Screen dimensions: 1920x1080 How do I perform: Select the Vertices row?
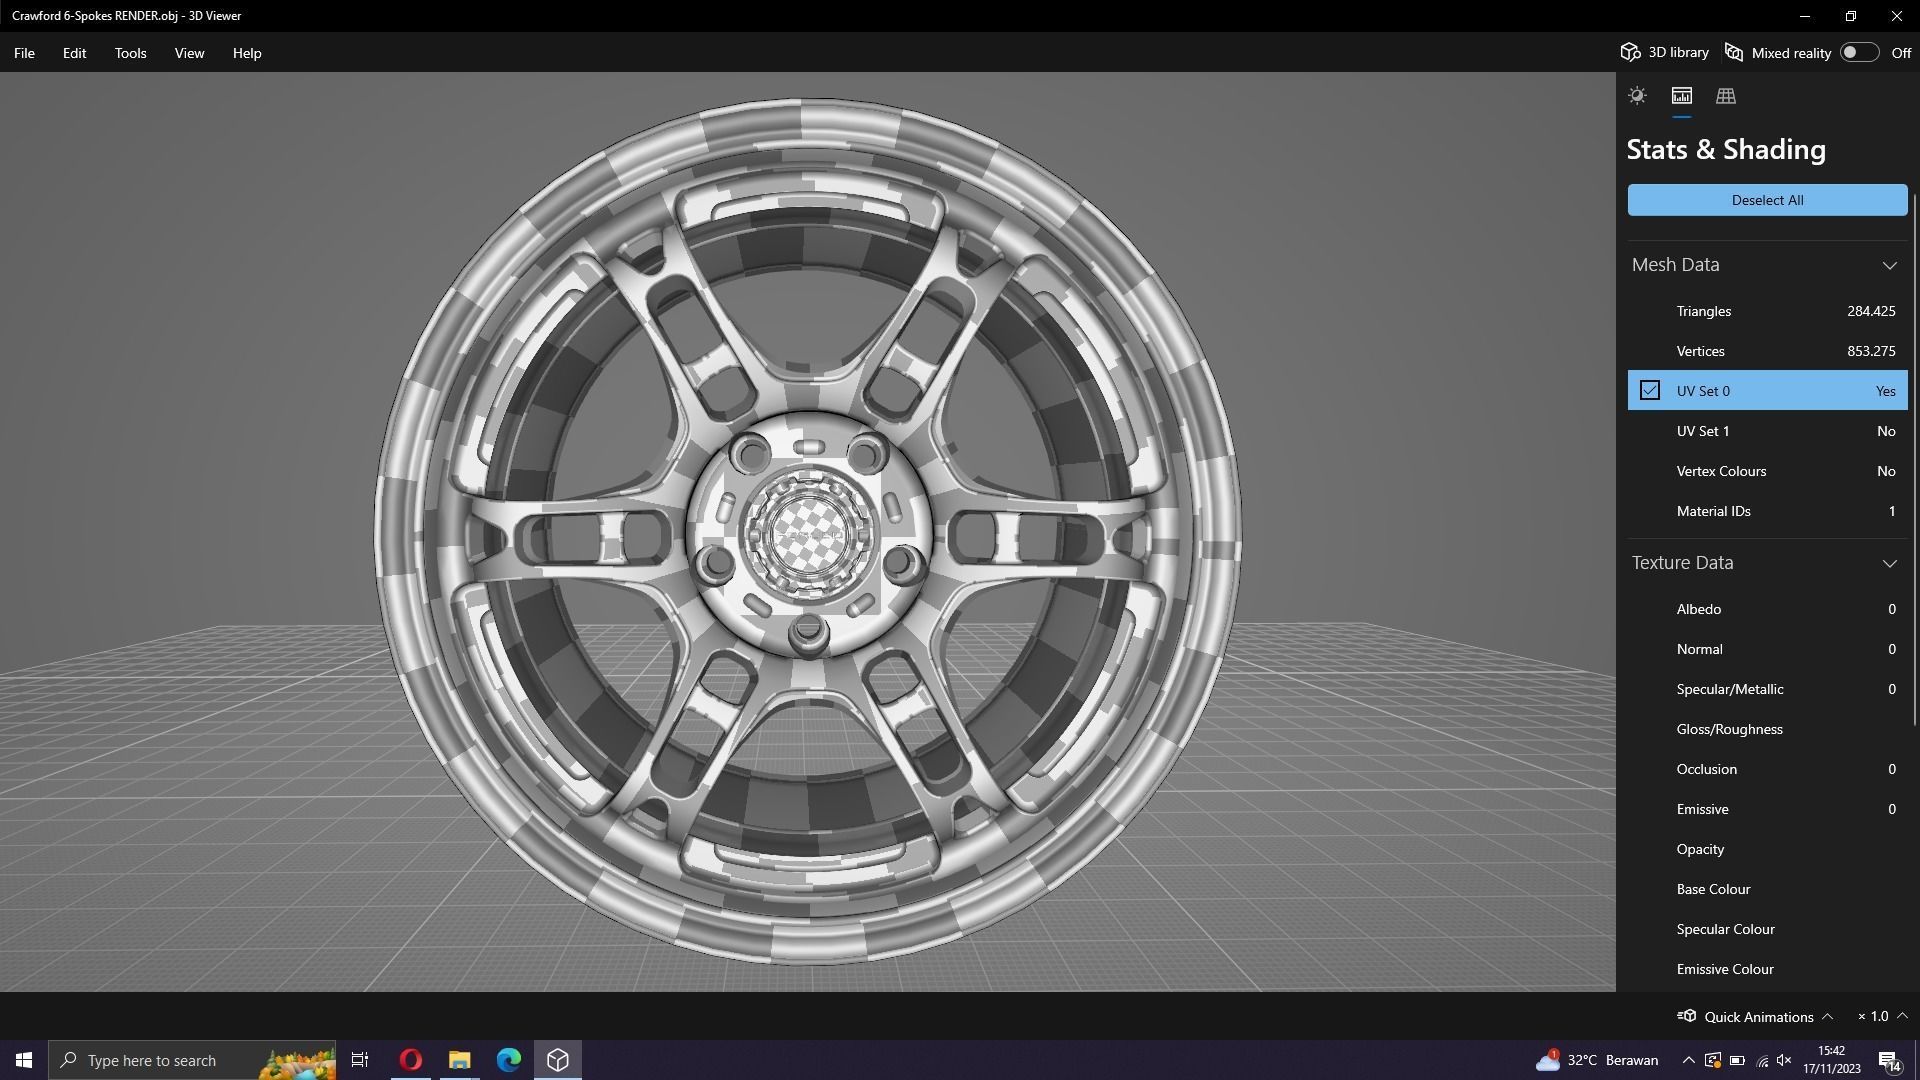1767,351
